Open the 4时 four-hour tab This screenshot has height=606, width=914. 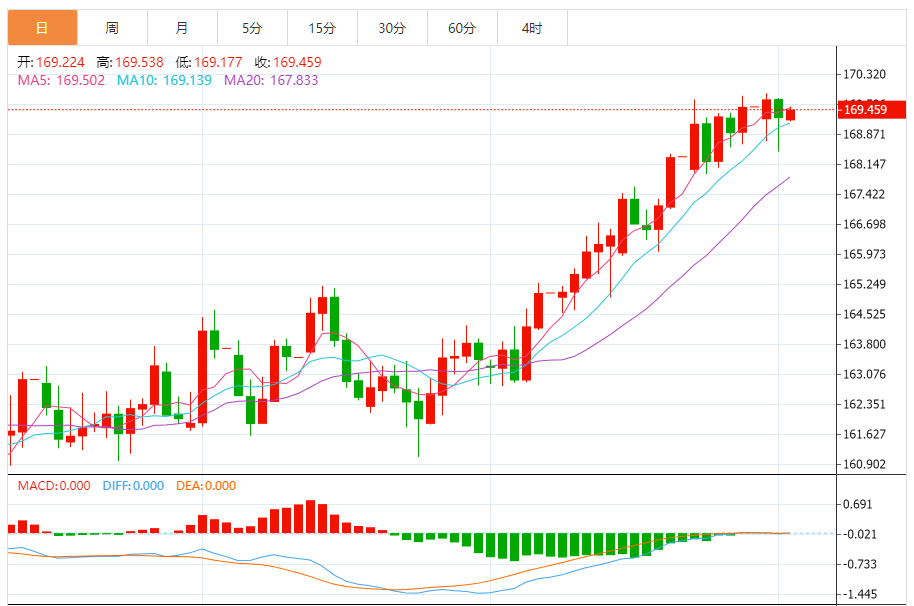pyautogui.click(x=532, y=29)
